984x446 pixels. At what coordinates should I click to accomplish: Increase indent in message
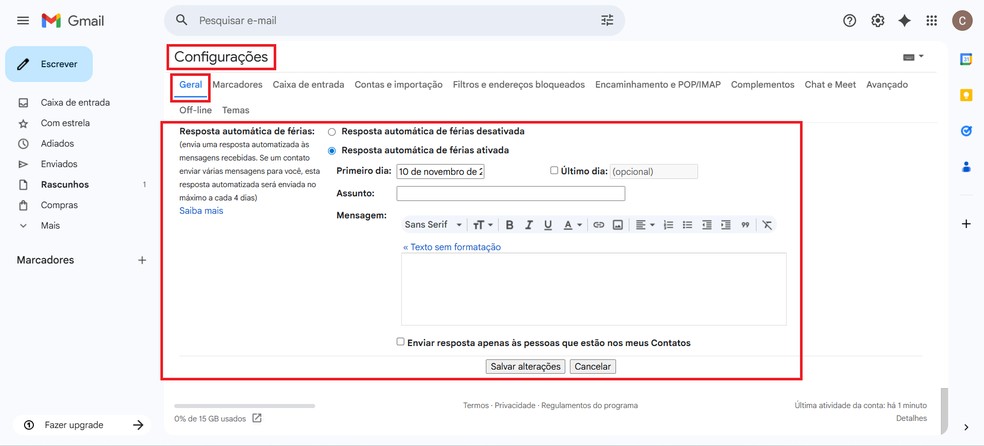726,225
